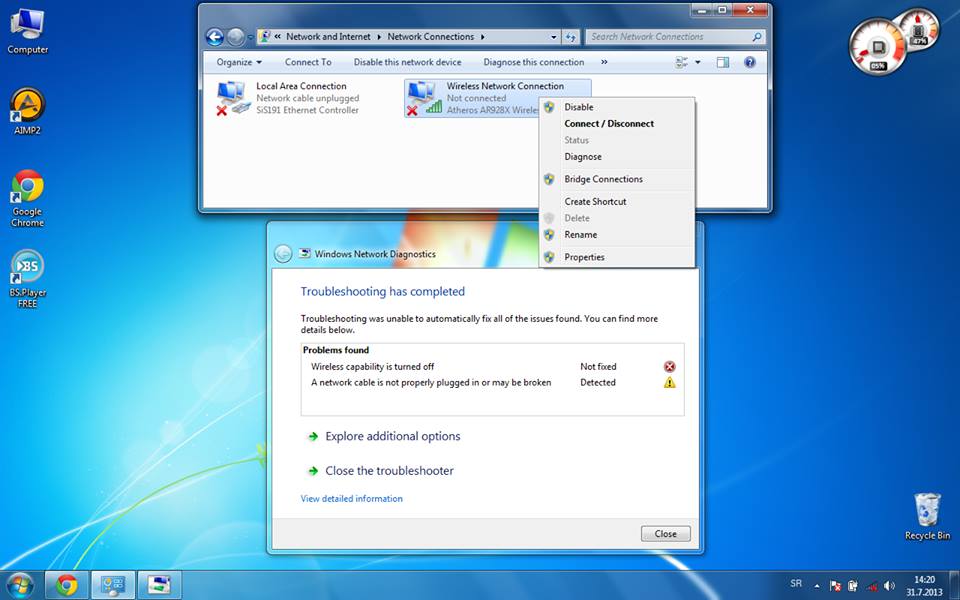Screen dimensions: 960x600
Task: Expand toolbar overflow chevron
Action: (x=604, y=62)
